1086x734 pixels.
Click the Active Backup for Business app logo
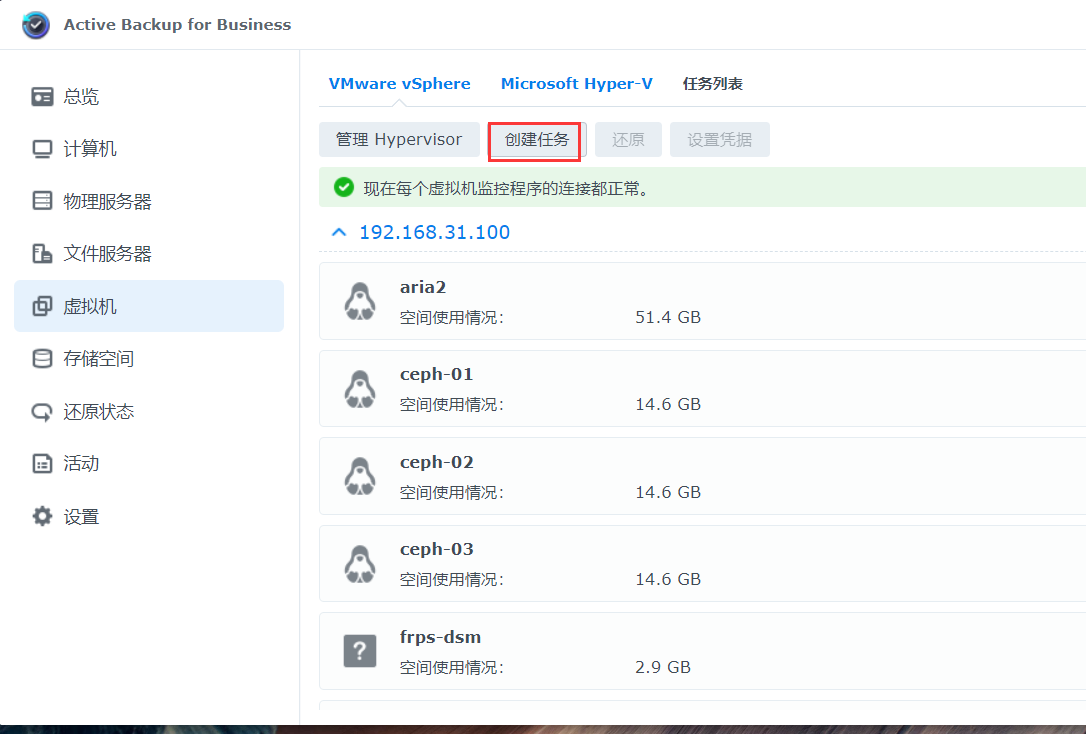[x=35, y=25]
